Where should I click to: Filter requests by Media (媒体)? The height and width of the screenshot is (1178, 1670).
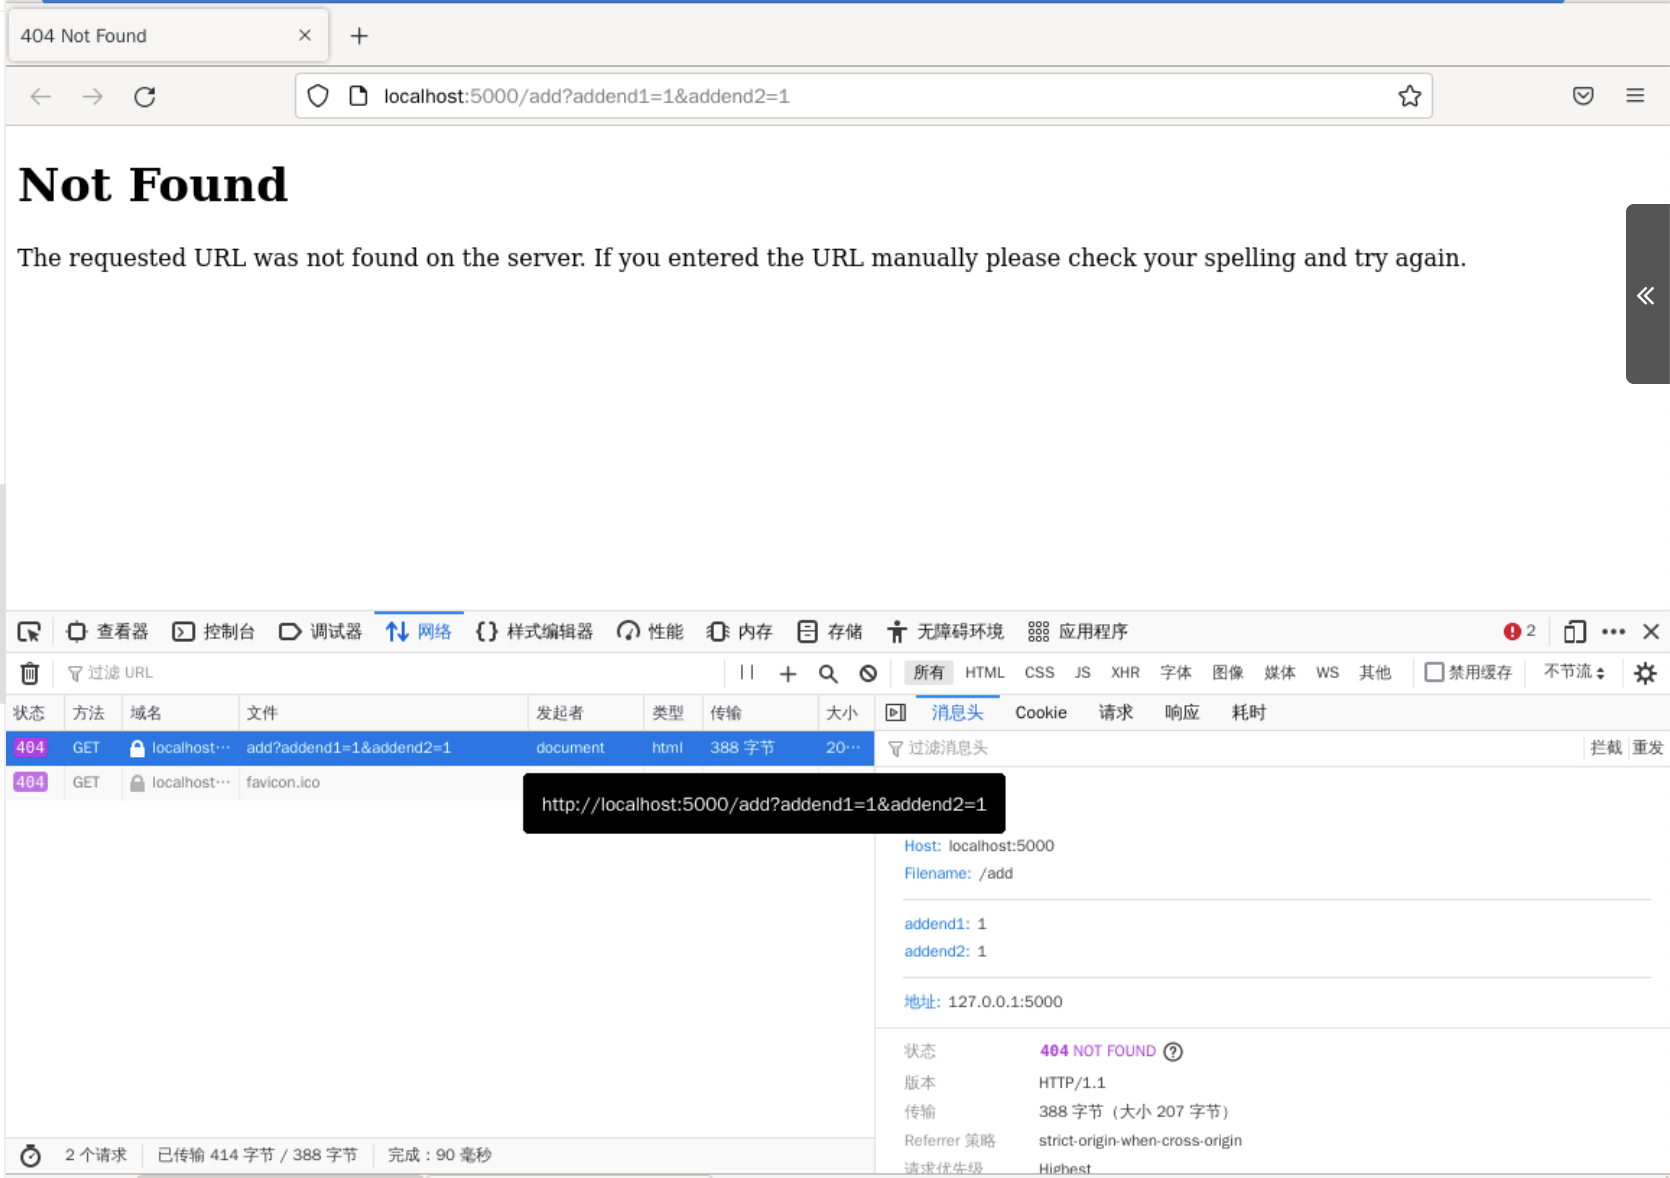click(1280, 673)
